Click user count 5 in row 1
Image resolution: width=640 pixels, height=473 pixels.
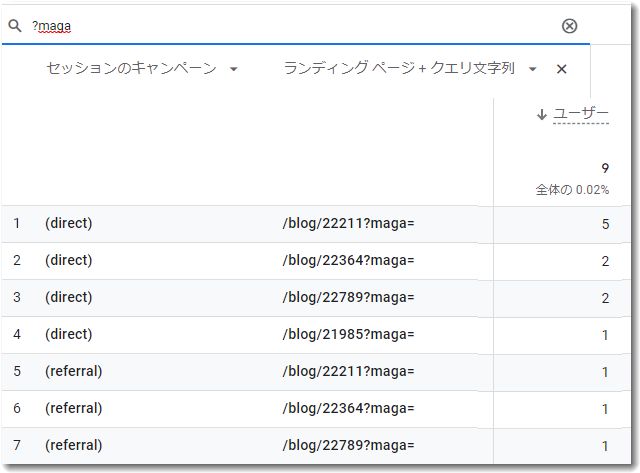[x=605, y=224]
